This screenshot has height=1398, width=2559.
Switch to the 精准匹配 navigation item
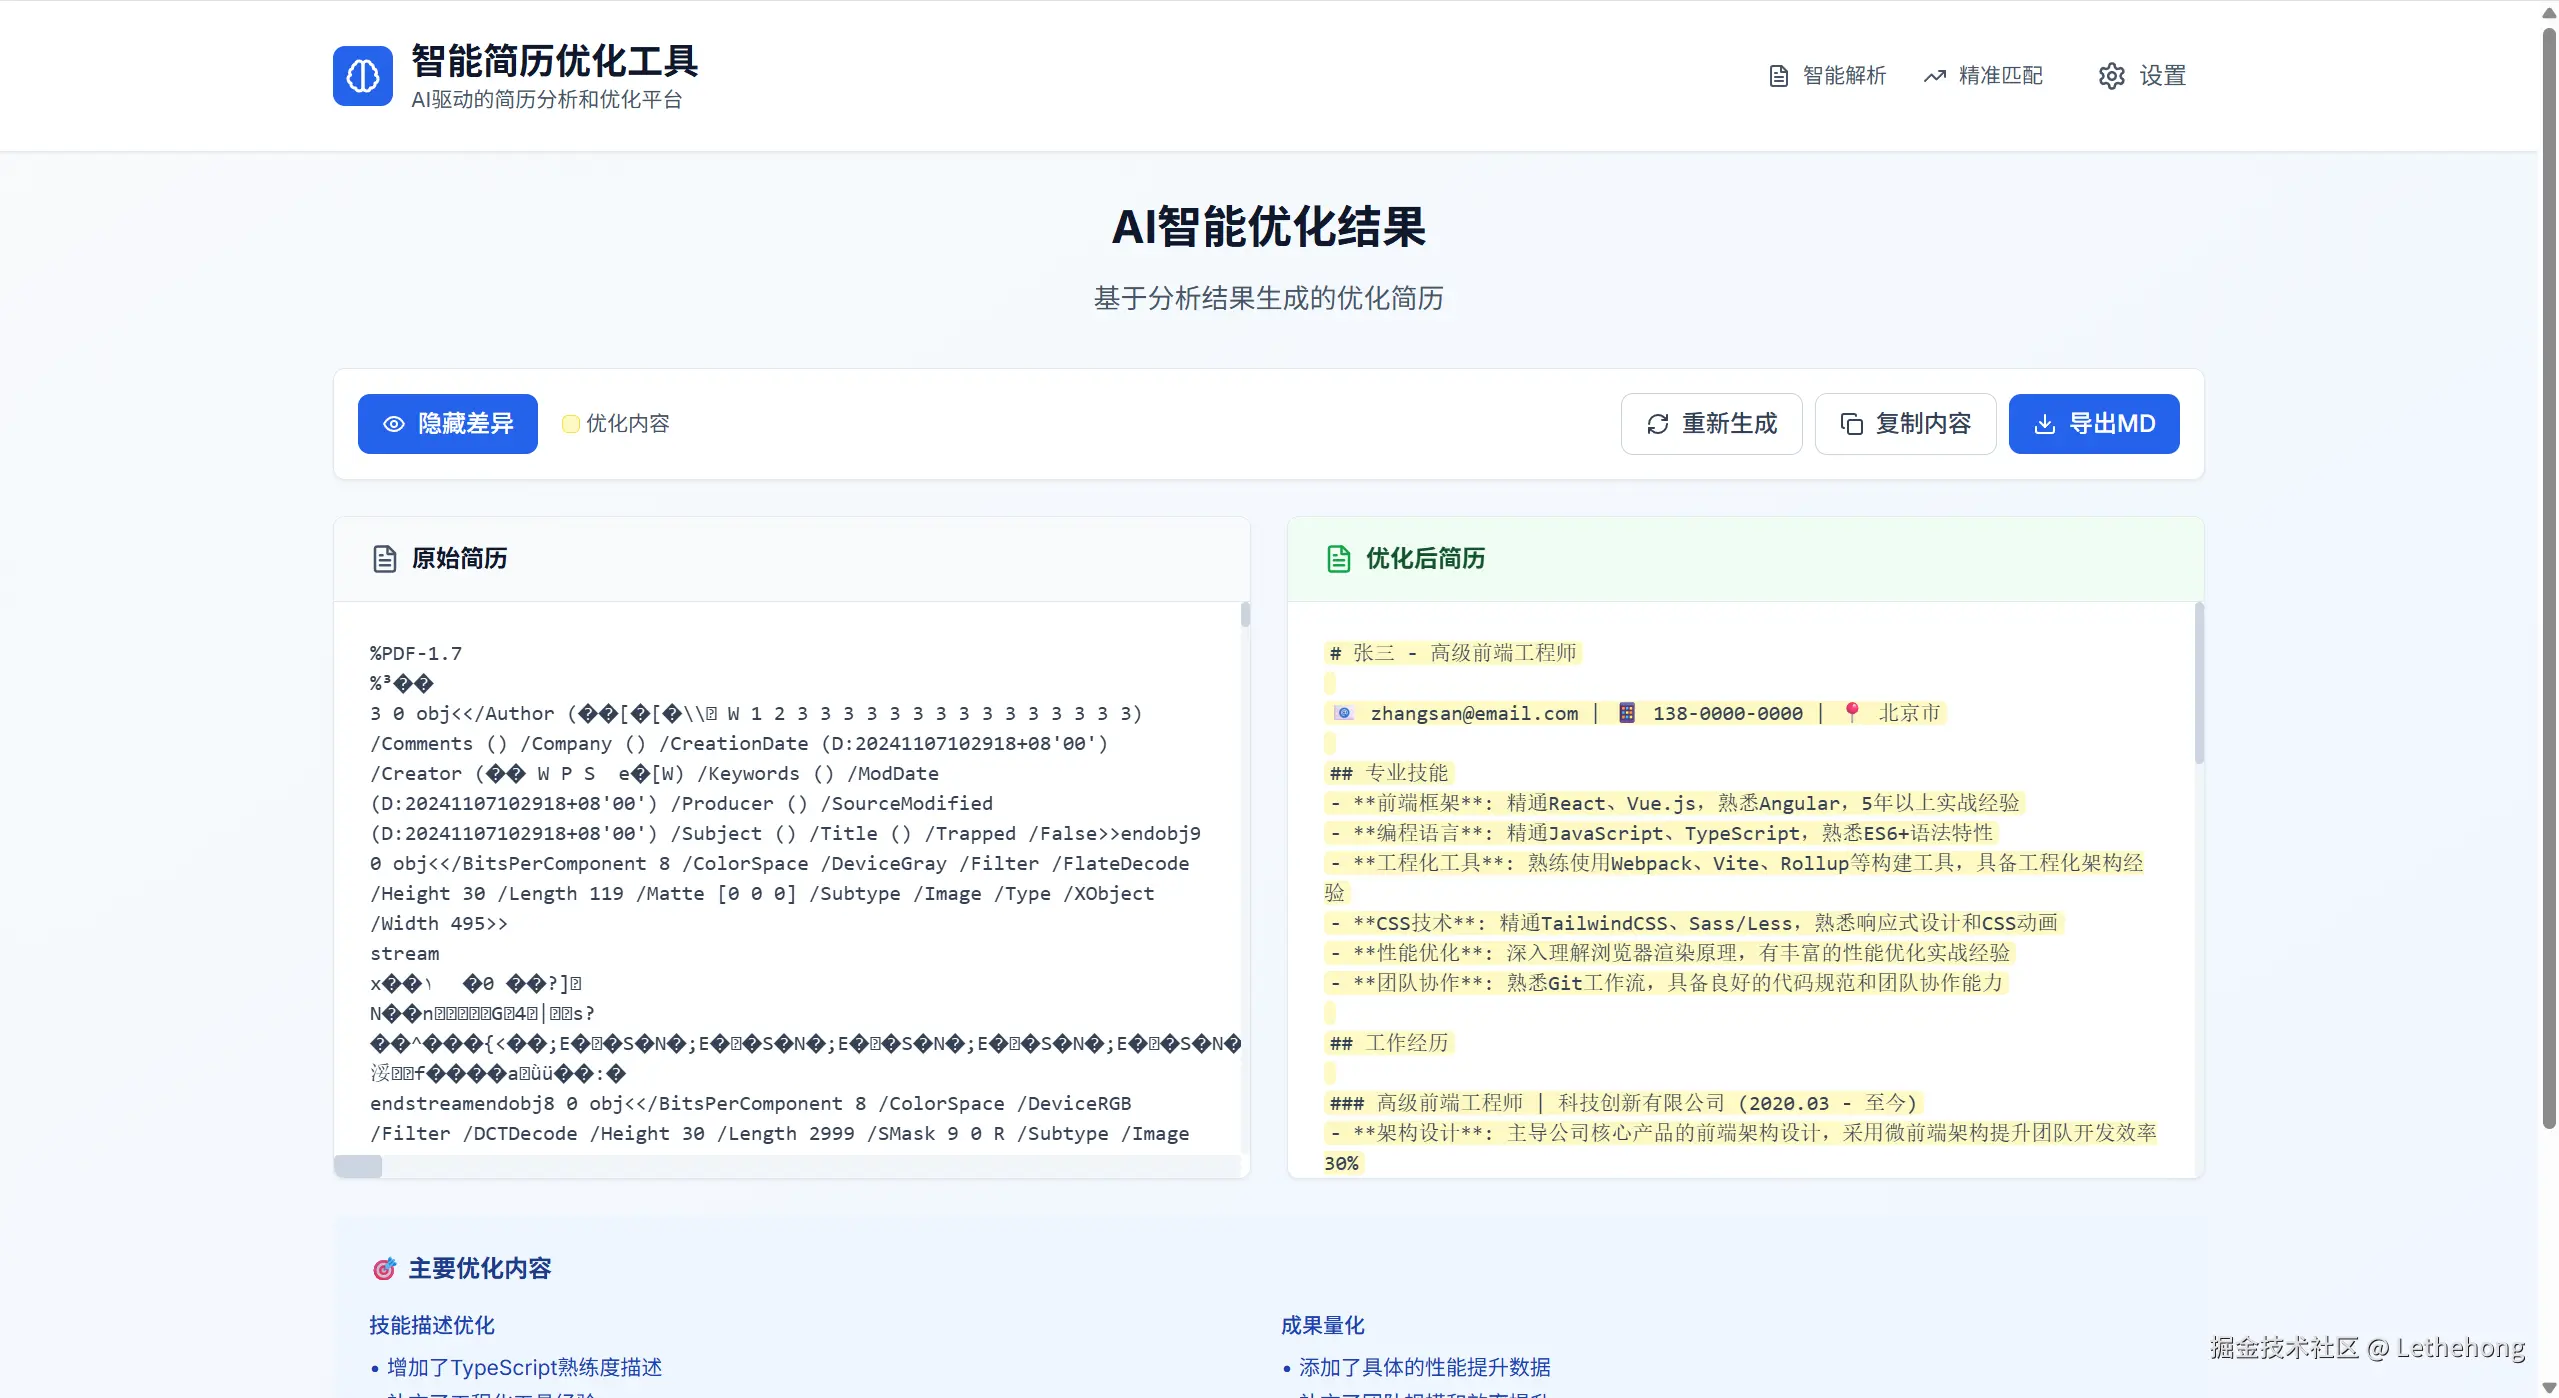[1999, 76]
